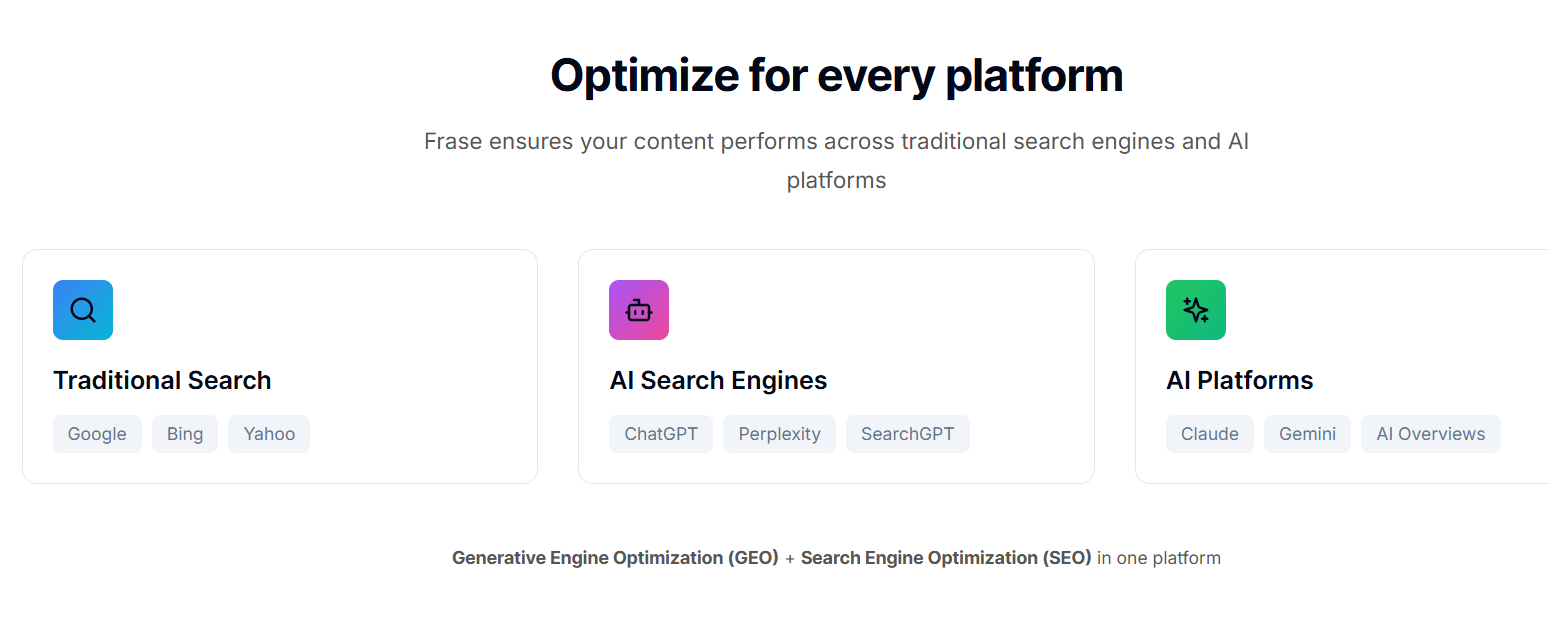Select the Bing tag
This screenshot has width=1549, height=629.
(185, 434)
